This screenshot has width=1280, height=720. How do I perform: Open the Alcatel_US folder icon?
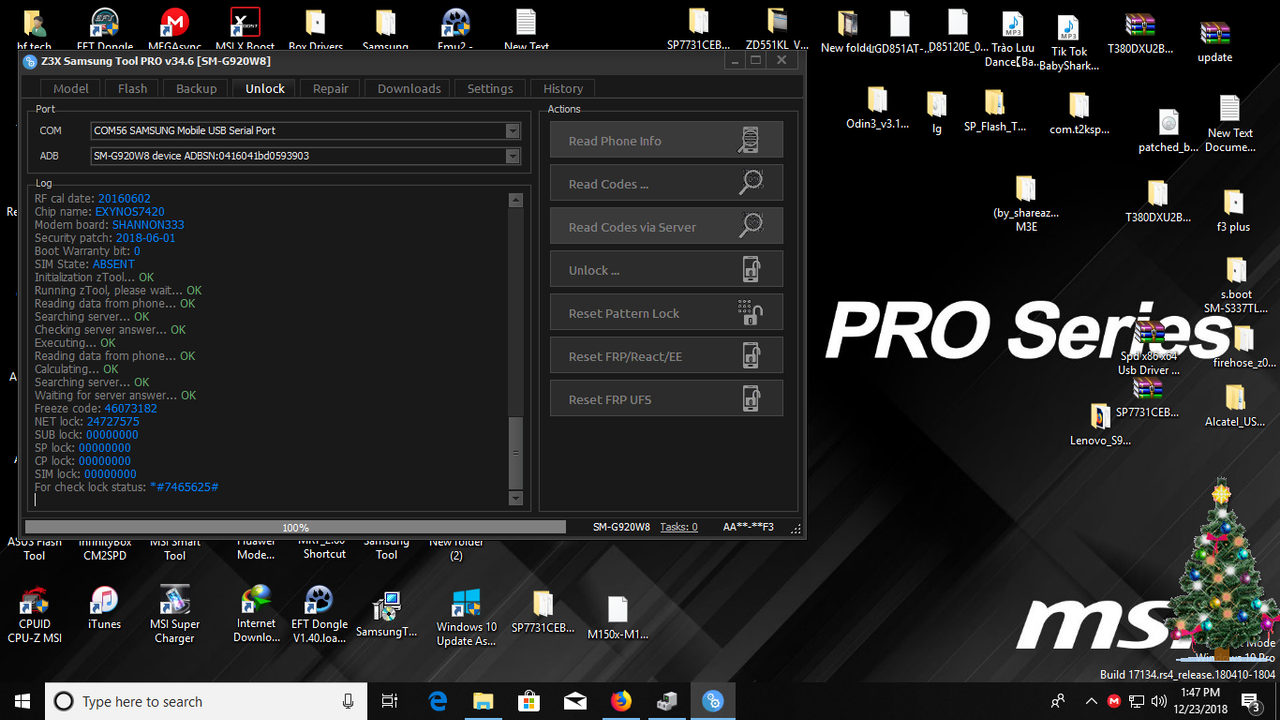coord(1235,405)
